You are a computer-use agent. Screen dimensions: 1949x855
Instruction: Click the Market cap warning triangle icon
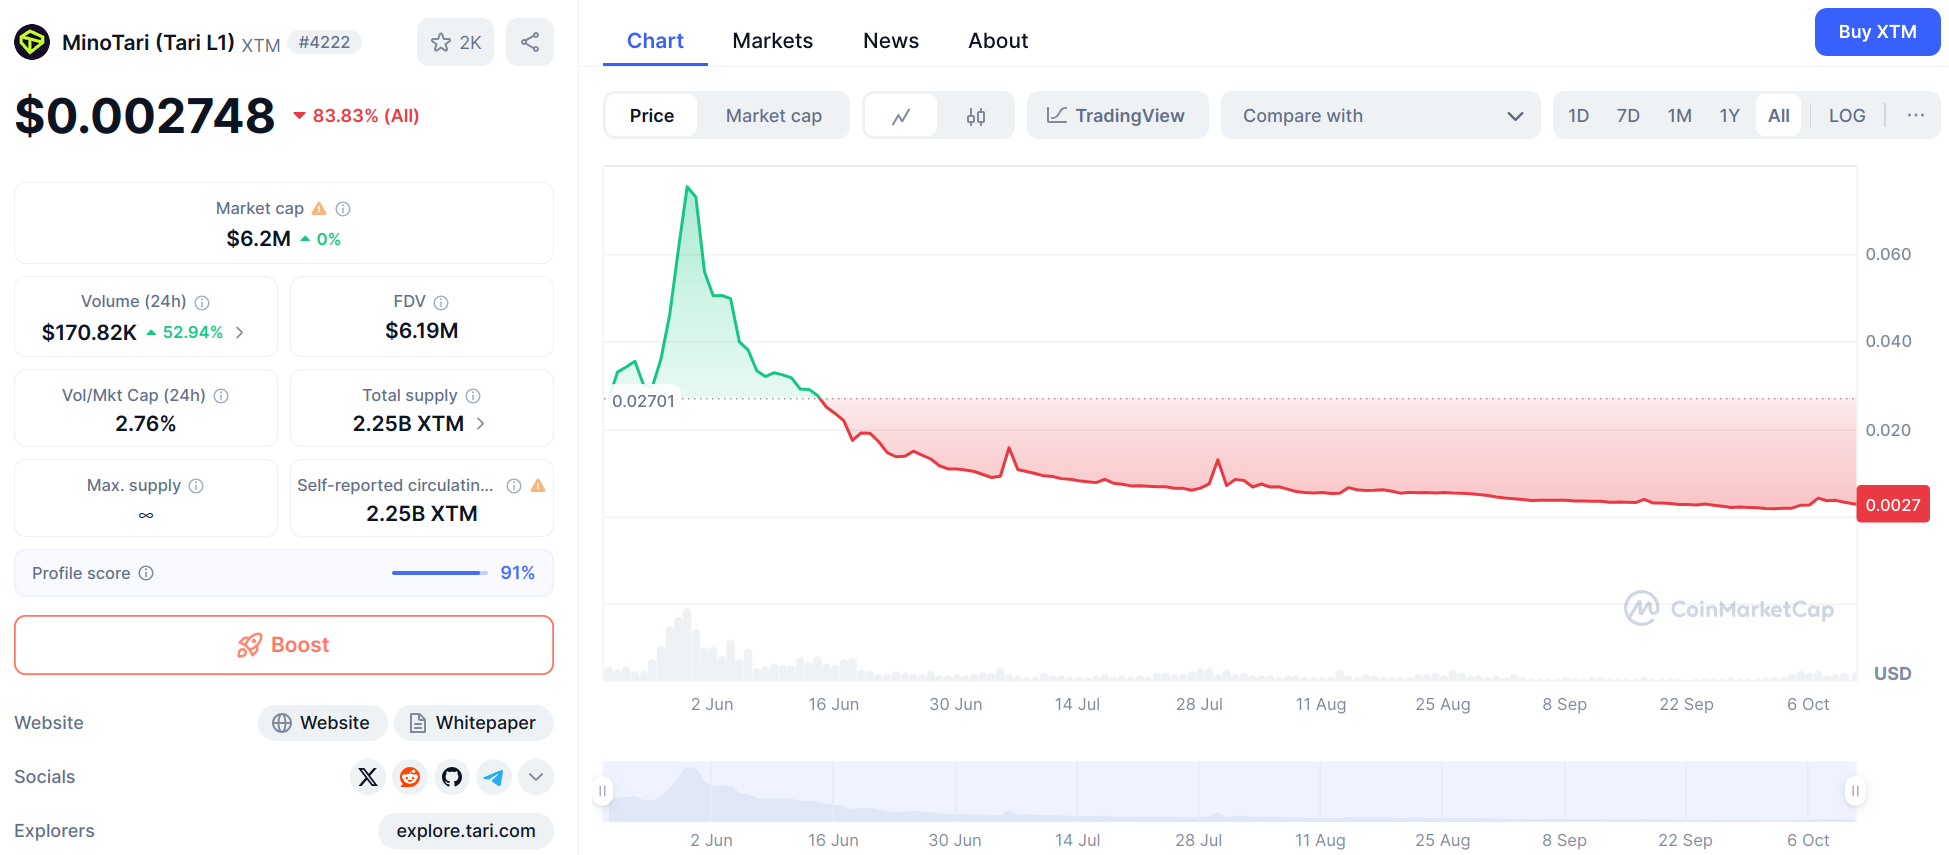pyautogui.click(x=319, y=208)
